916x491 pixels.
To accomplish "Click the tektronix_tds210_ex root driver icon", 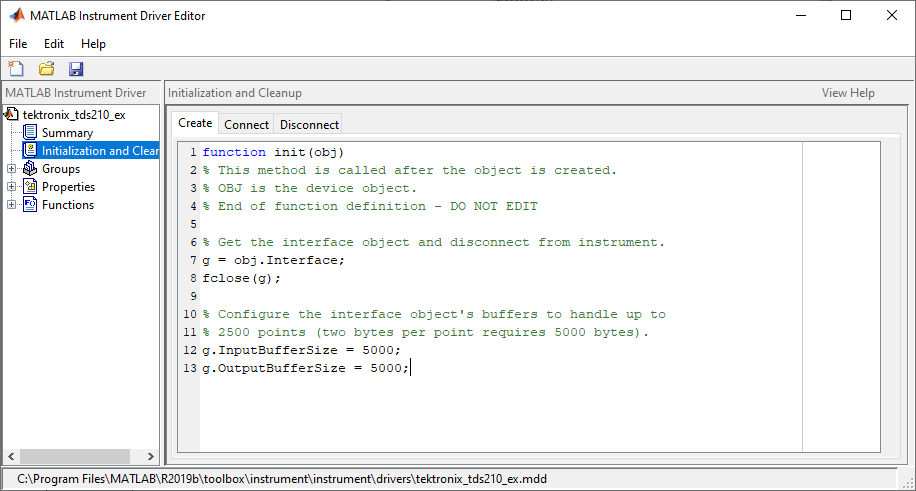I will (x=13, y=114).
